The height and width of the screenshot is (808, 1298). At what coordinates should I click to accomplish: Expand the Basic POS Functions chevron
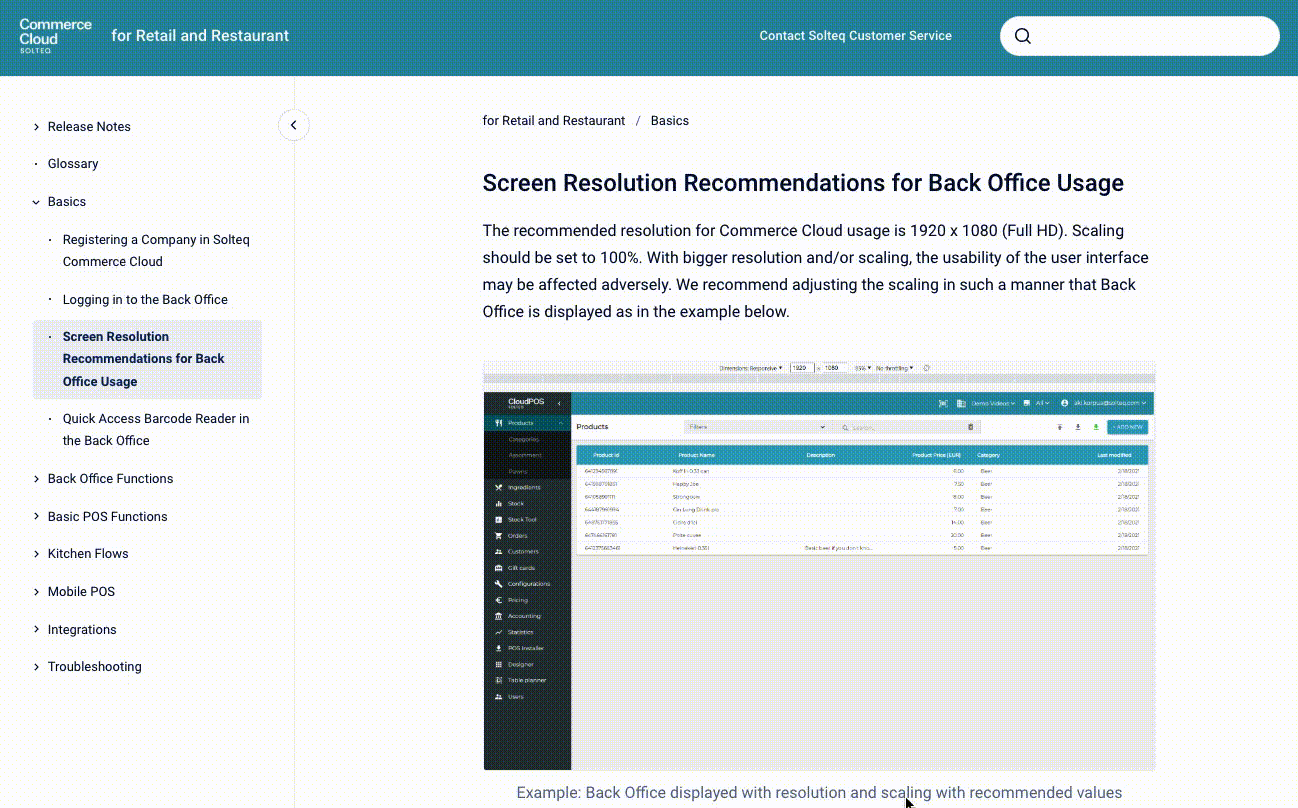pos(37,517)
